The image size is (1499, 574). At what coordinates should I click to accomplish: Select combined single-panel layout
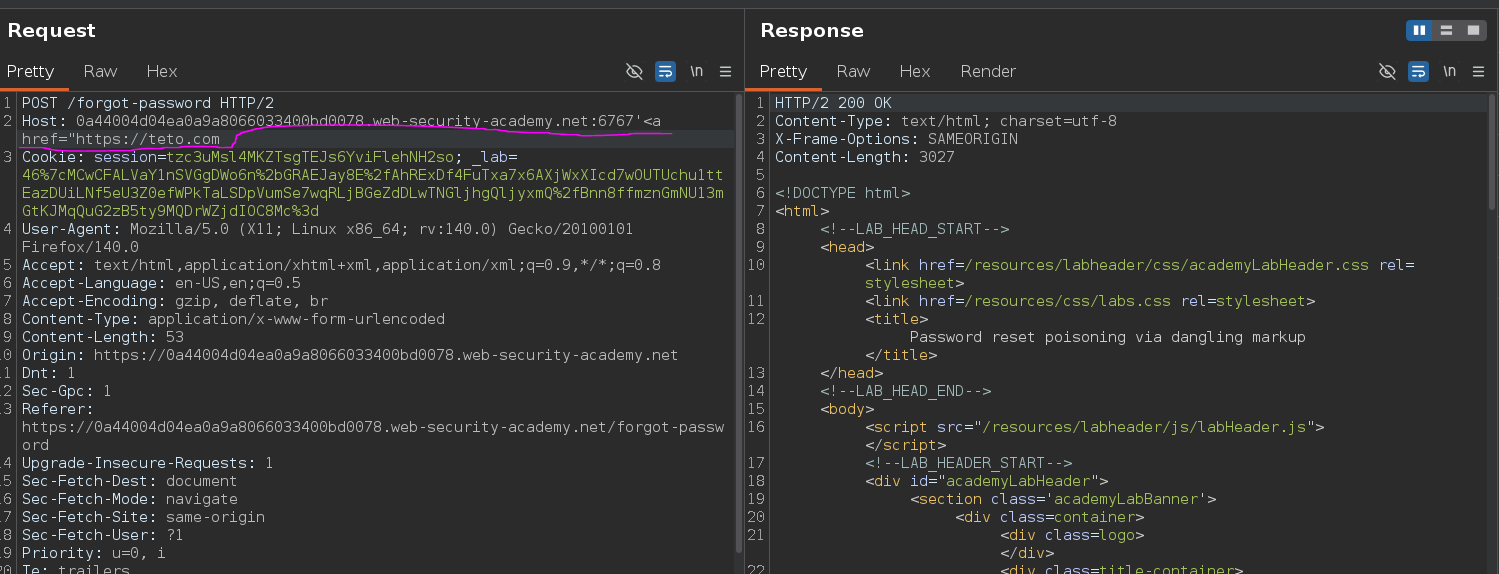[x=1473, y=31]
